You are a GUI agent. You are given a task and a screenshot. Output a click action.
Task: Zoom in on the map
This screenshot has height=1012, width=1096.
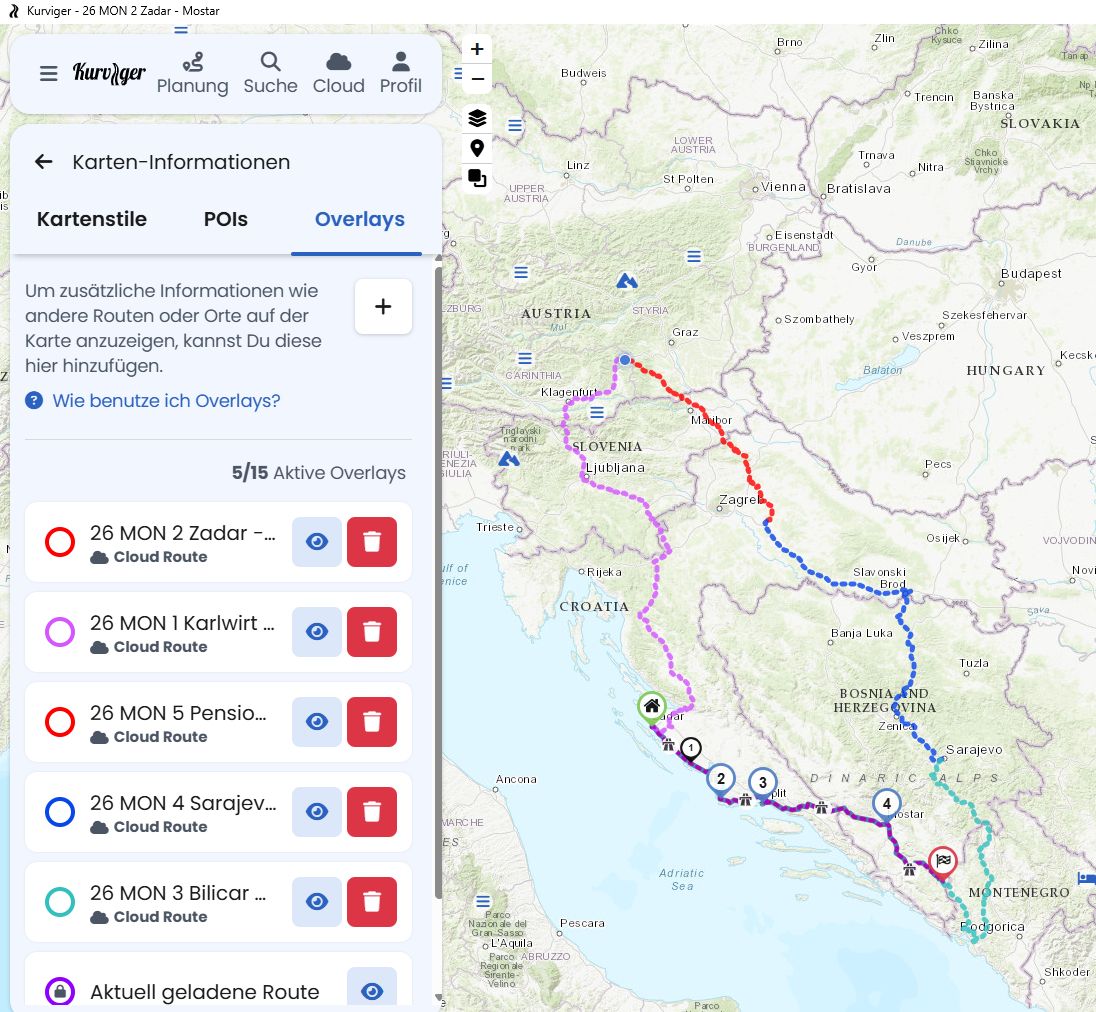[x=477, y=49]
